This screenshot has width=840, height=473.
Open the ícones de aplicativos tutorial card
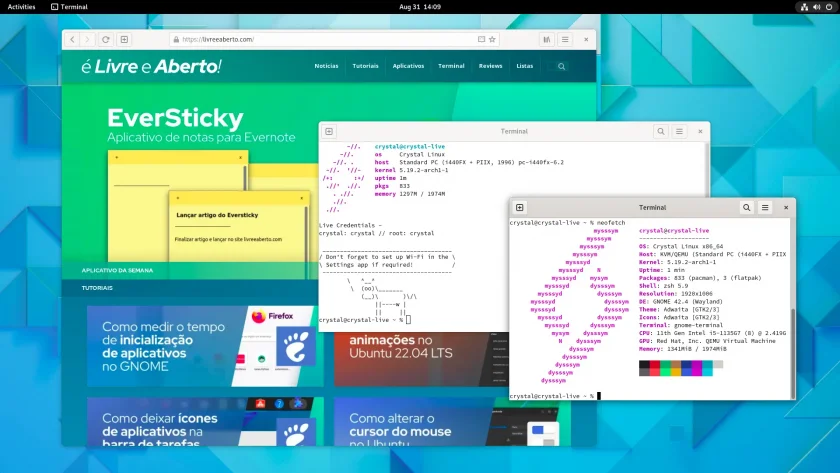pos(205,422)
